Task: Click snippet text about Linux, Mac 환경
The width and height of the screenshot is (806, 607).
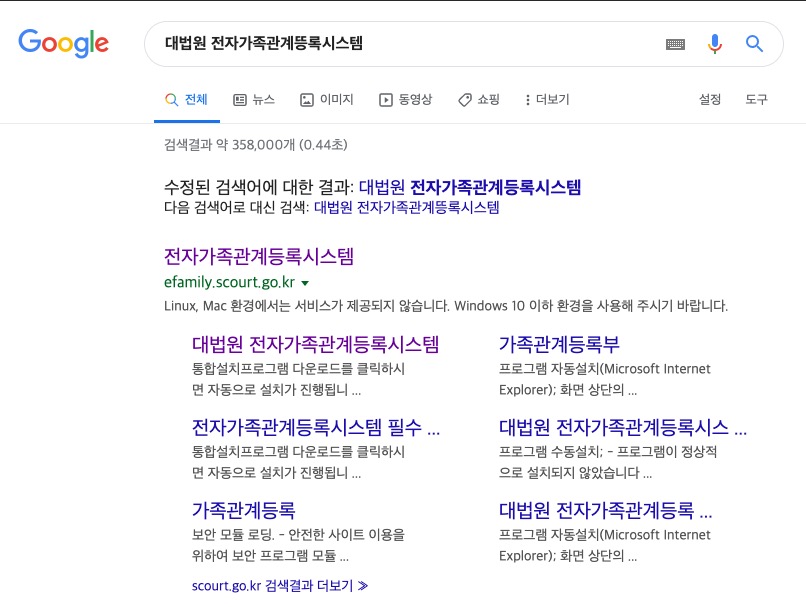Action: pos(446,306)
